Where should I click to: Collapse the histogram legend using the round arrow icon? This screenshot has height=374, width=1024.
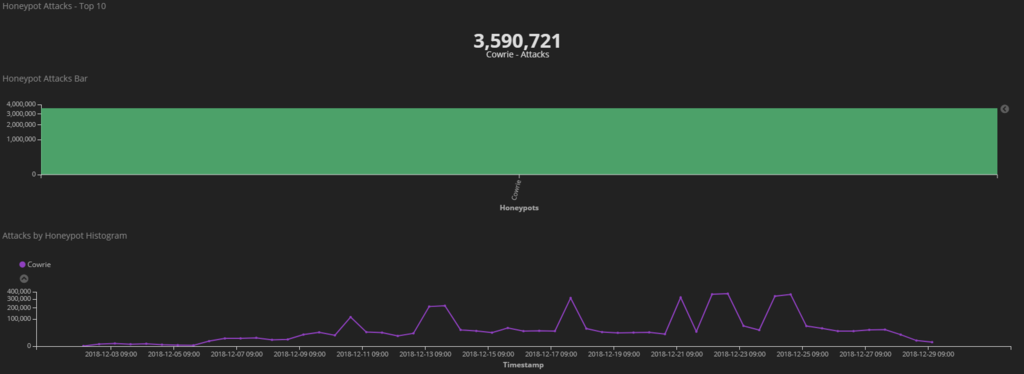[24, 279]
